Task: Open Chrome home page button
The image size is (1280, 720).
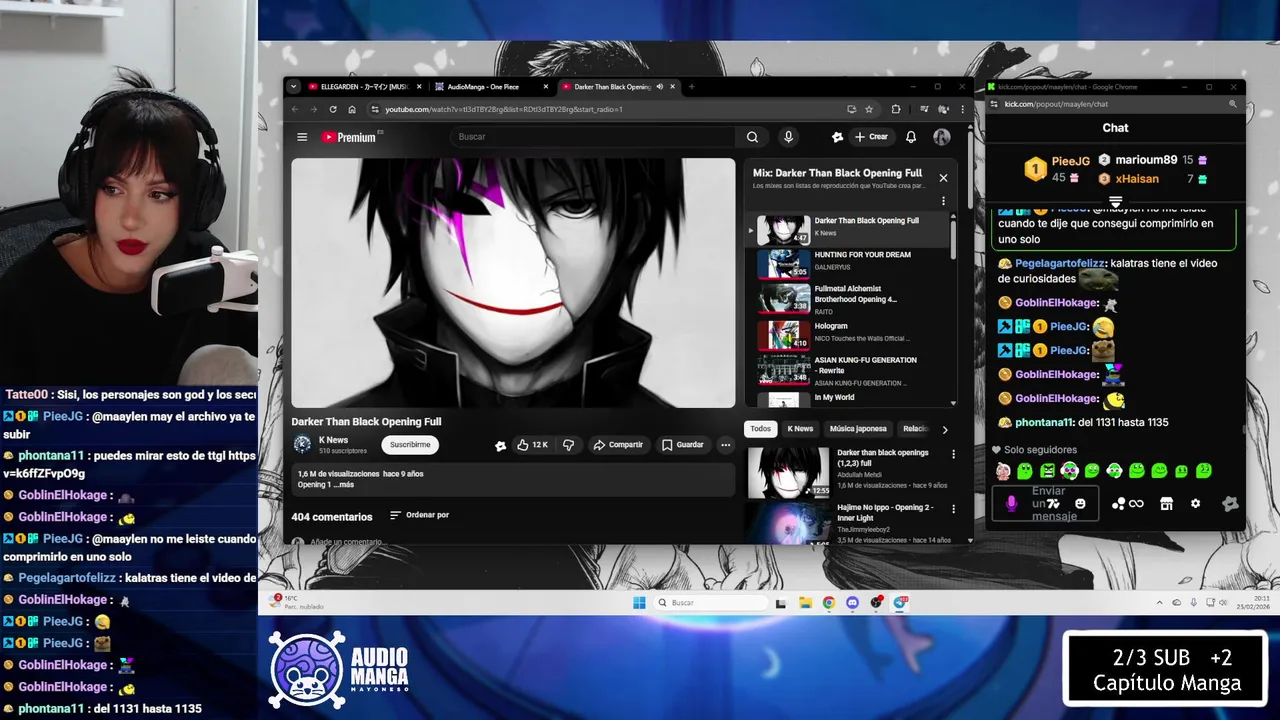Action: (351, 109)
